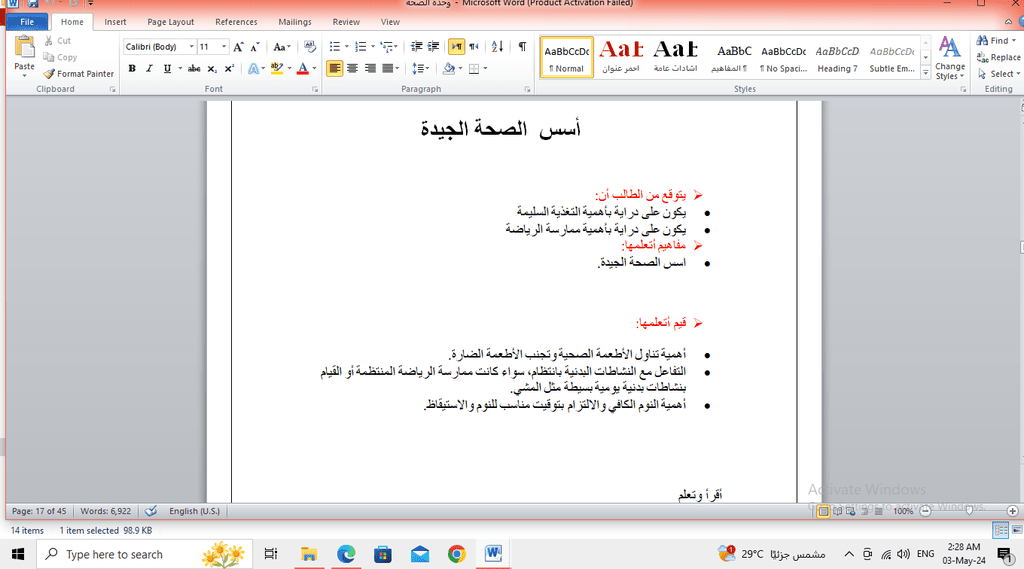
Task: Increase paragraph indent
Action: [x=433, y=47]
